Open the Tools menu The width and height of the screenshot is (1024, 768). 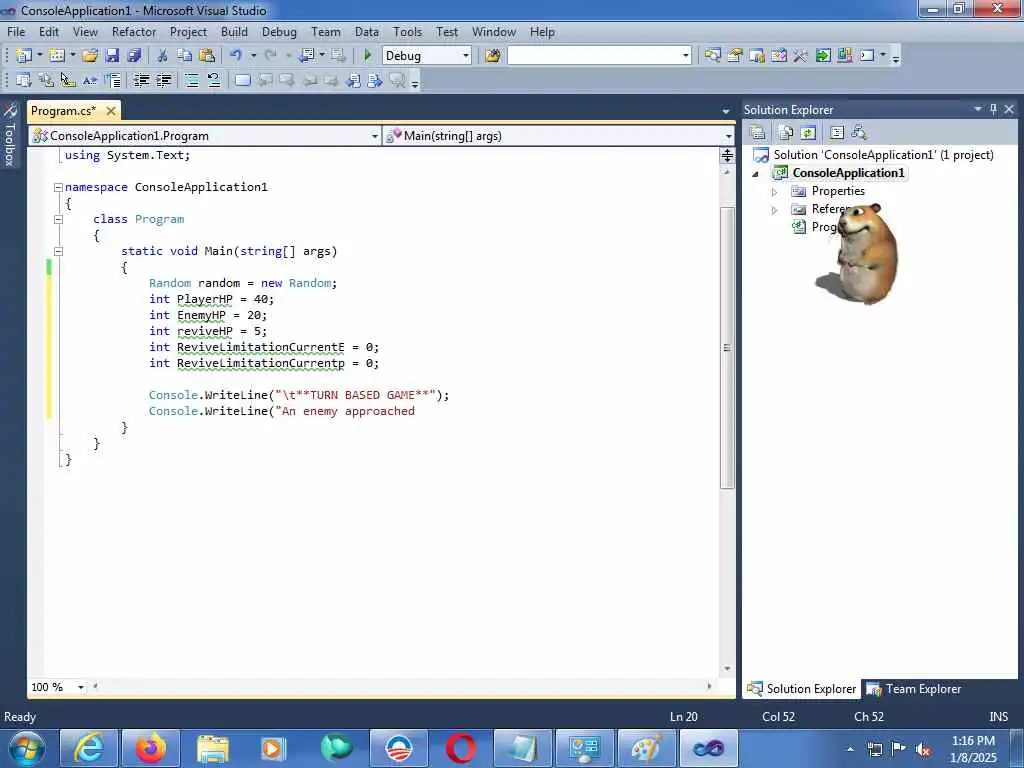(407, 31)
